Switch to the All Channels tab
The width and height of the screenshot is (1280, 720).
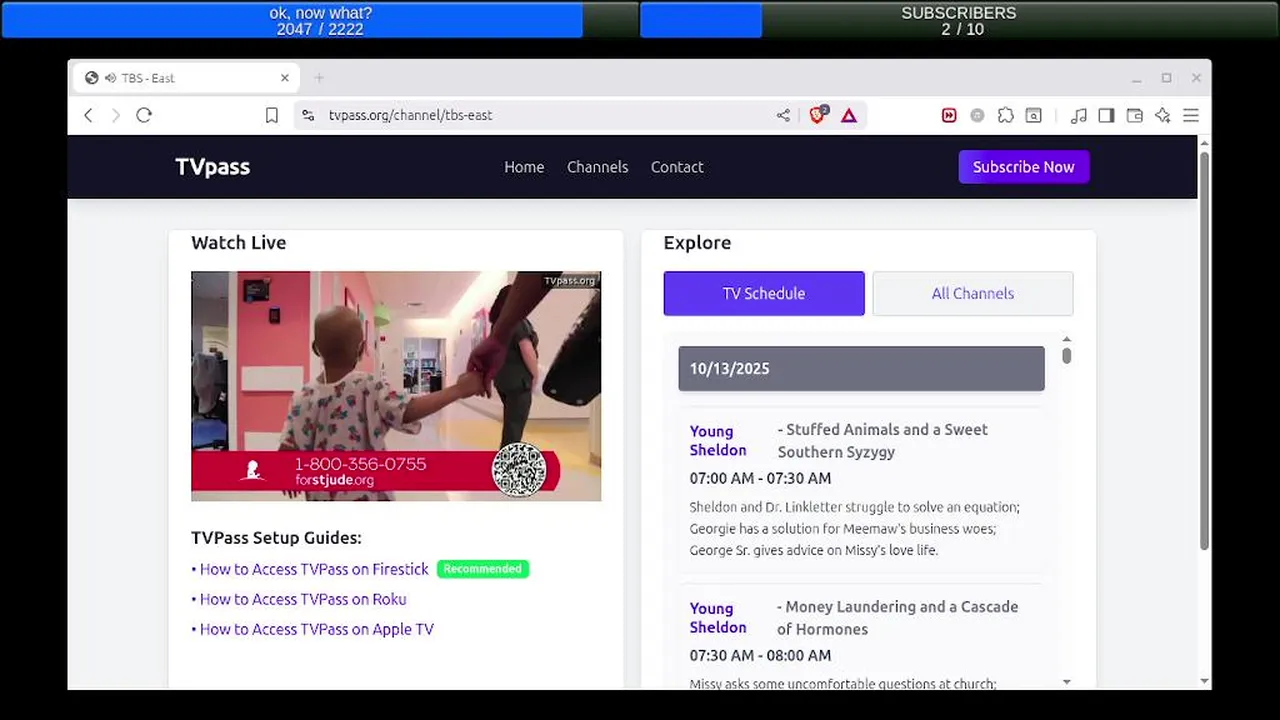coord(973,293)
